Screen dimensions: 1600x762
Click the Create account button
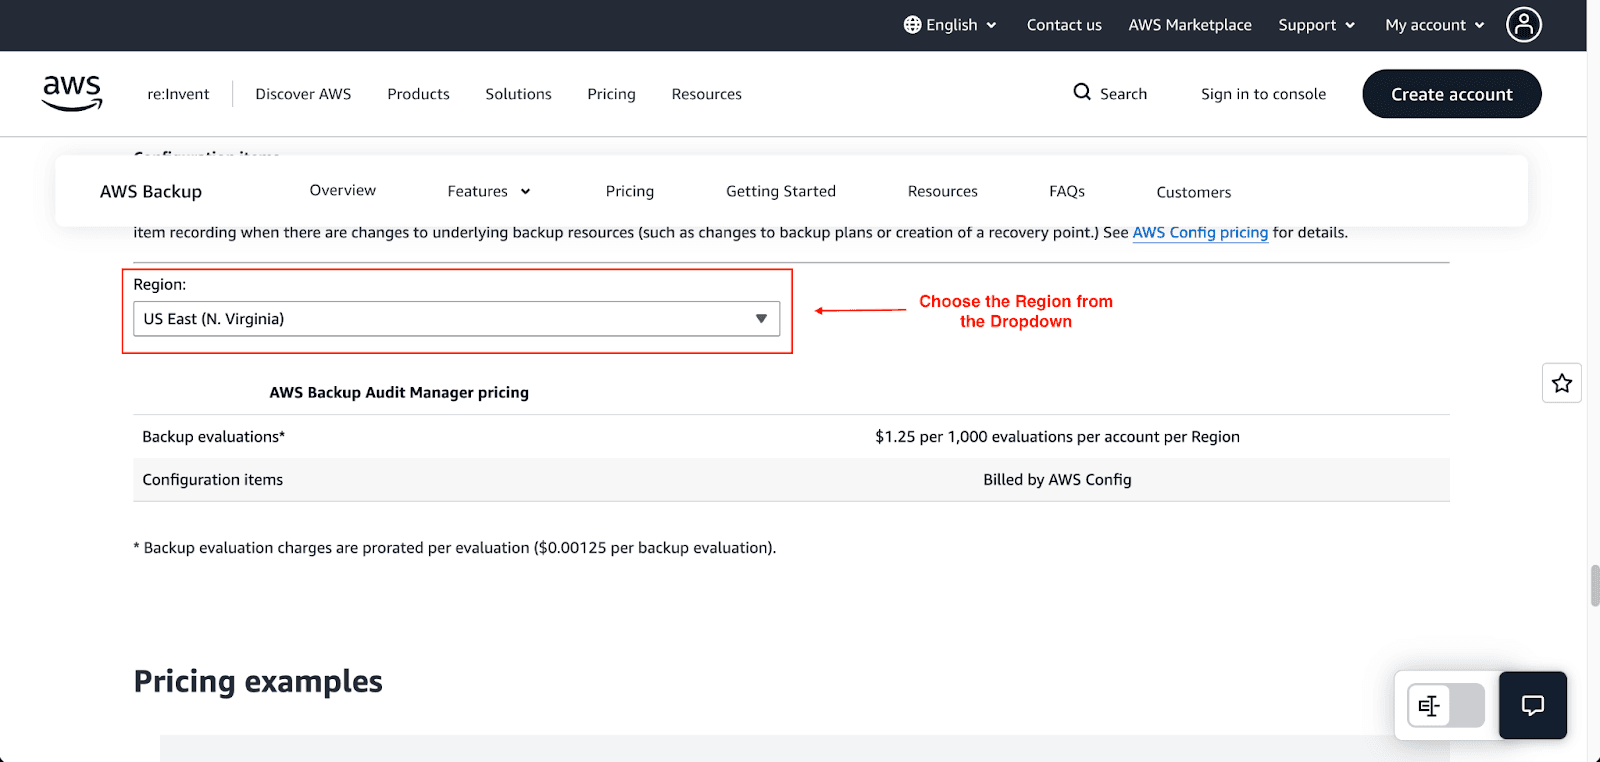click(x=1452, y=94)
